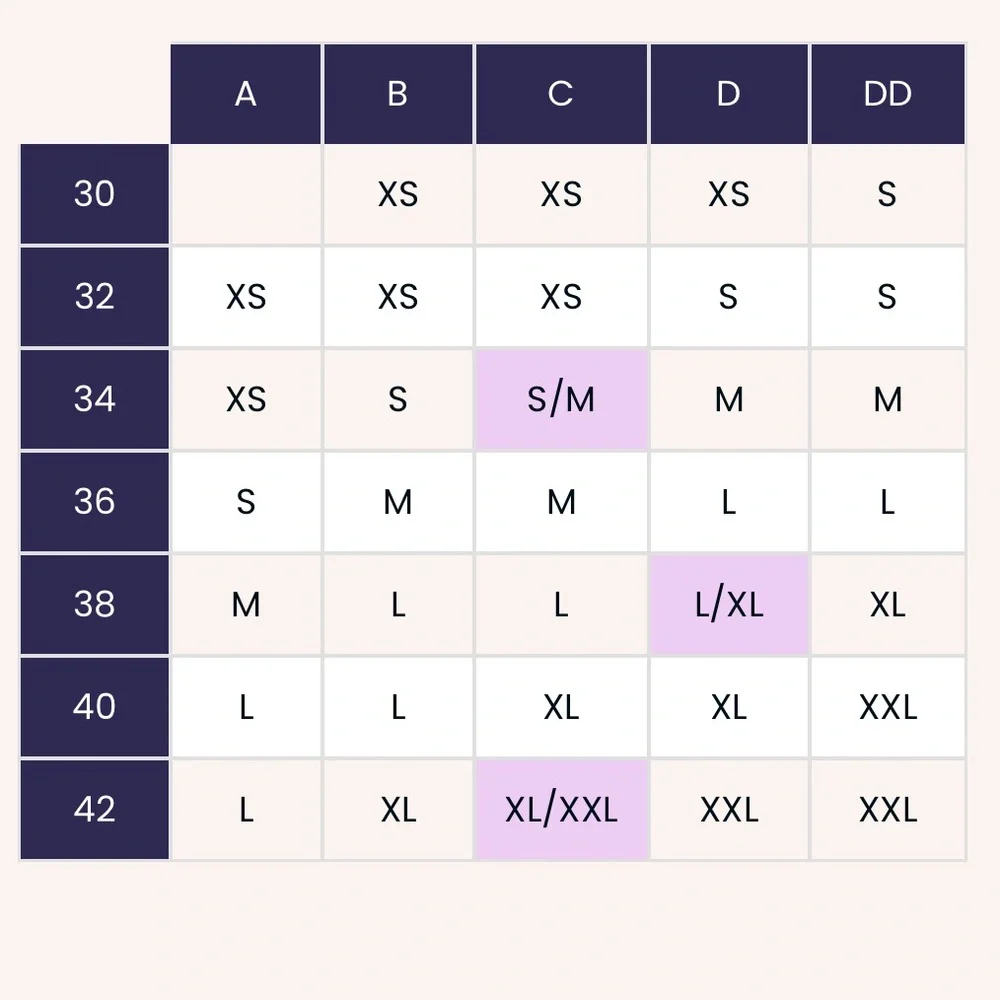1000x1000 pixels.
Task: Select the highlighted L/XL cell
Action: [x=728, y=605]
